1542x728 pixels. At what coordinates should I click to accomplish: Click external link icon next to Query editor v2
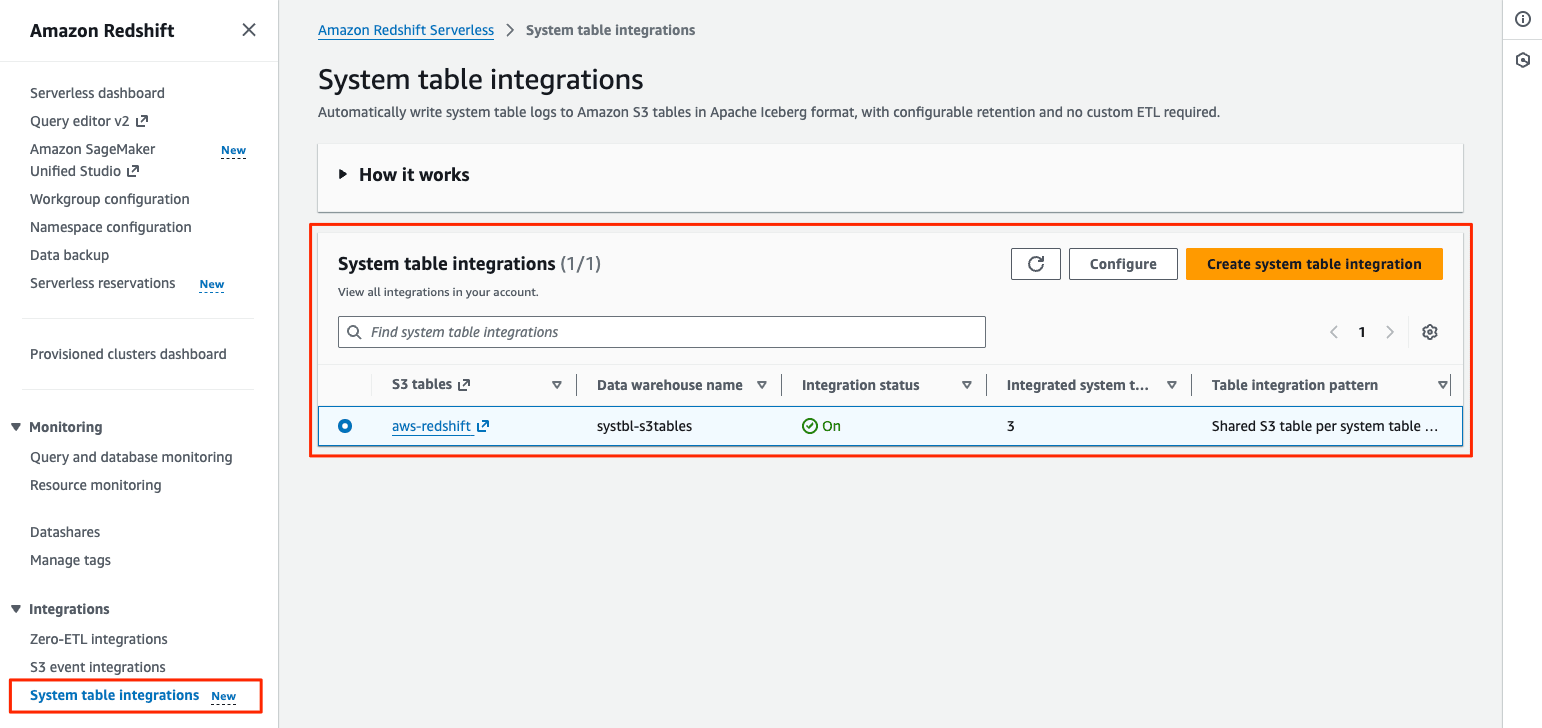pyautogui.click(x=142, y=121)
